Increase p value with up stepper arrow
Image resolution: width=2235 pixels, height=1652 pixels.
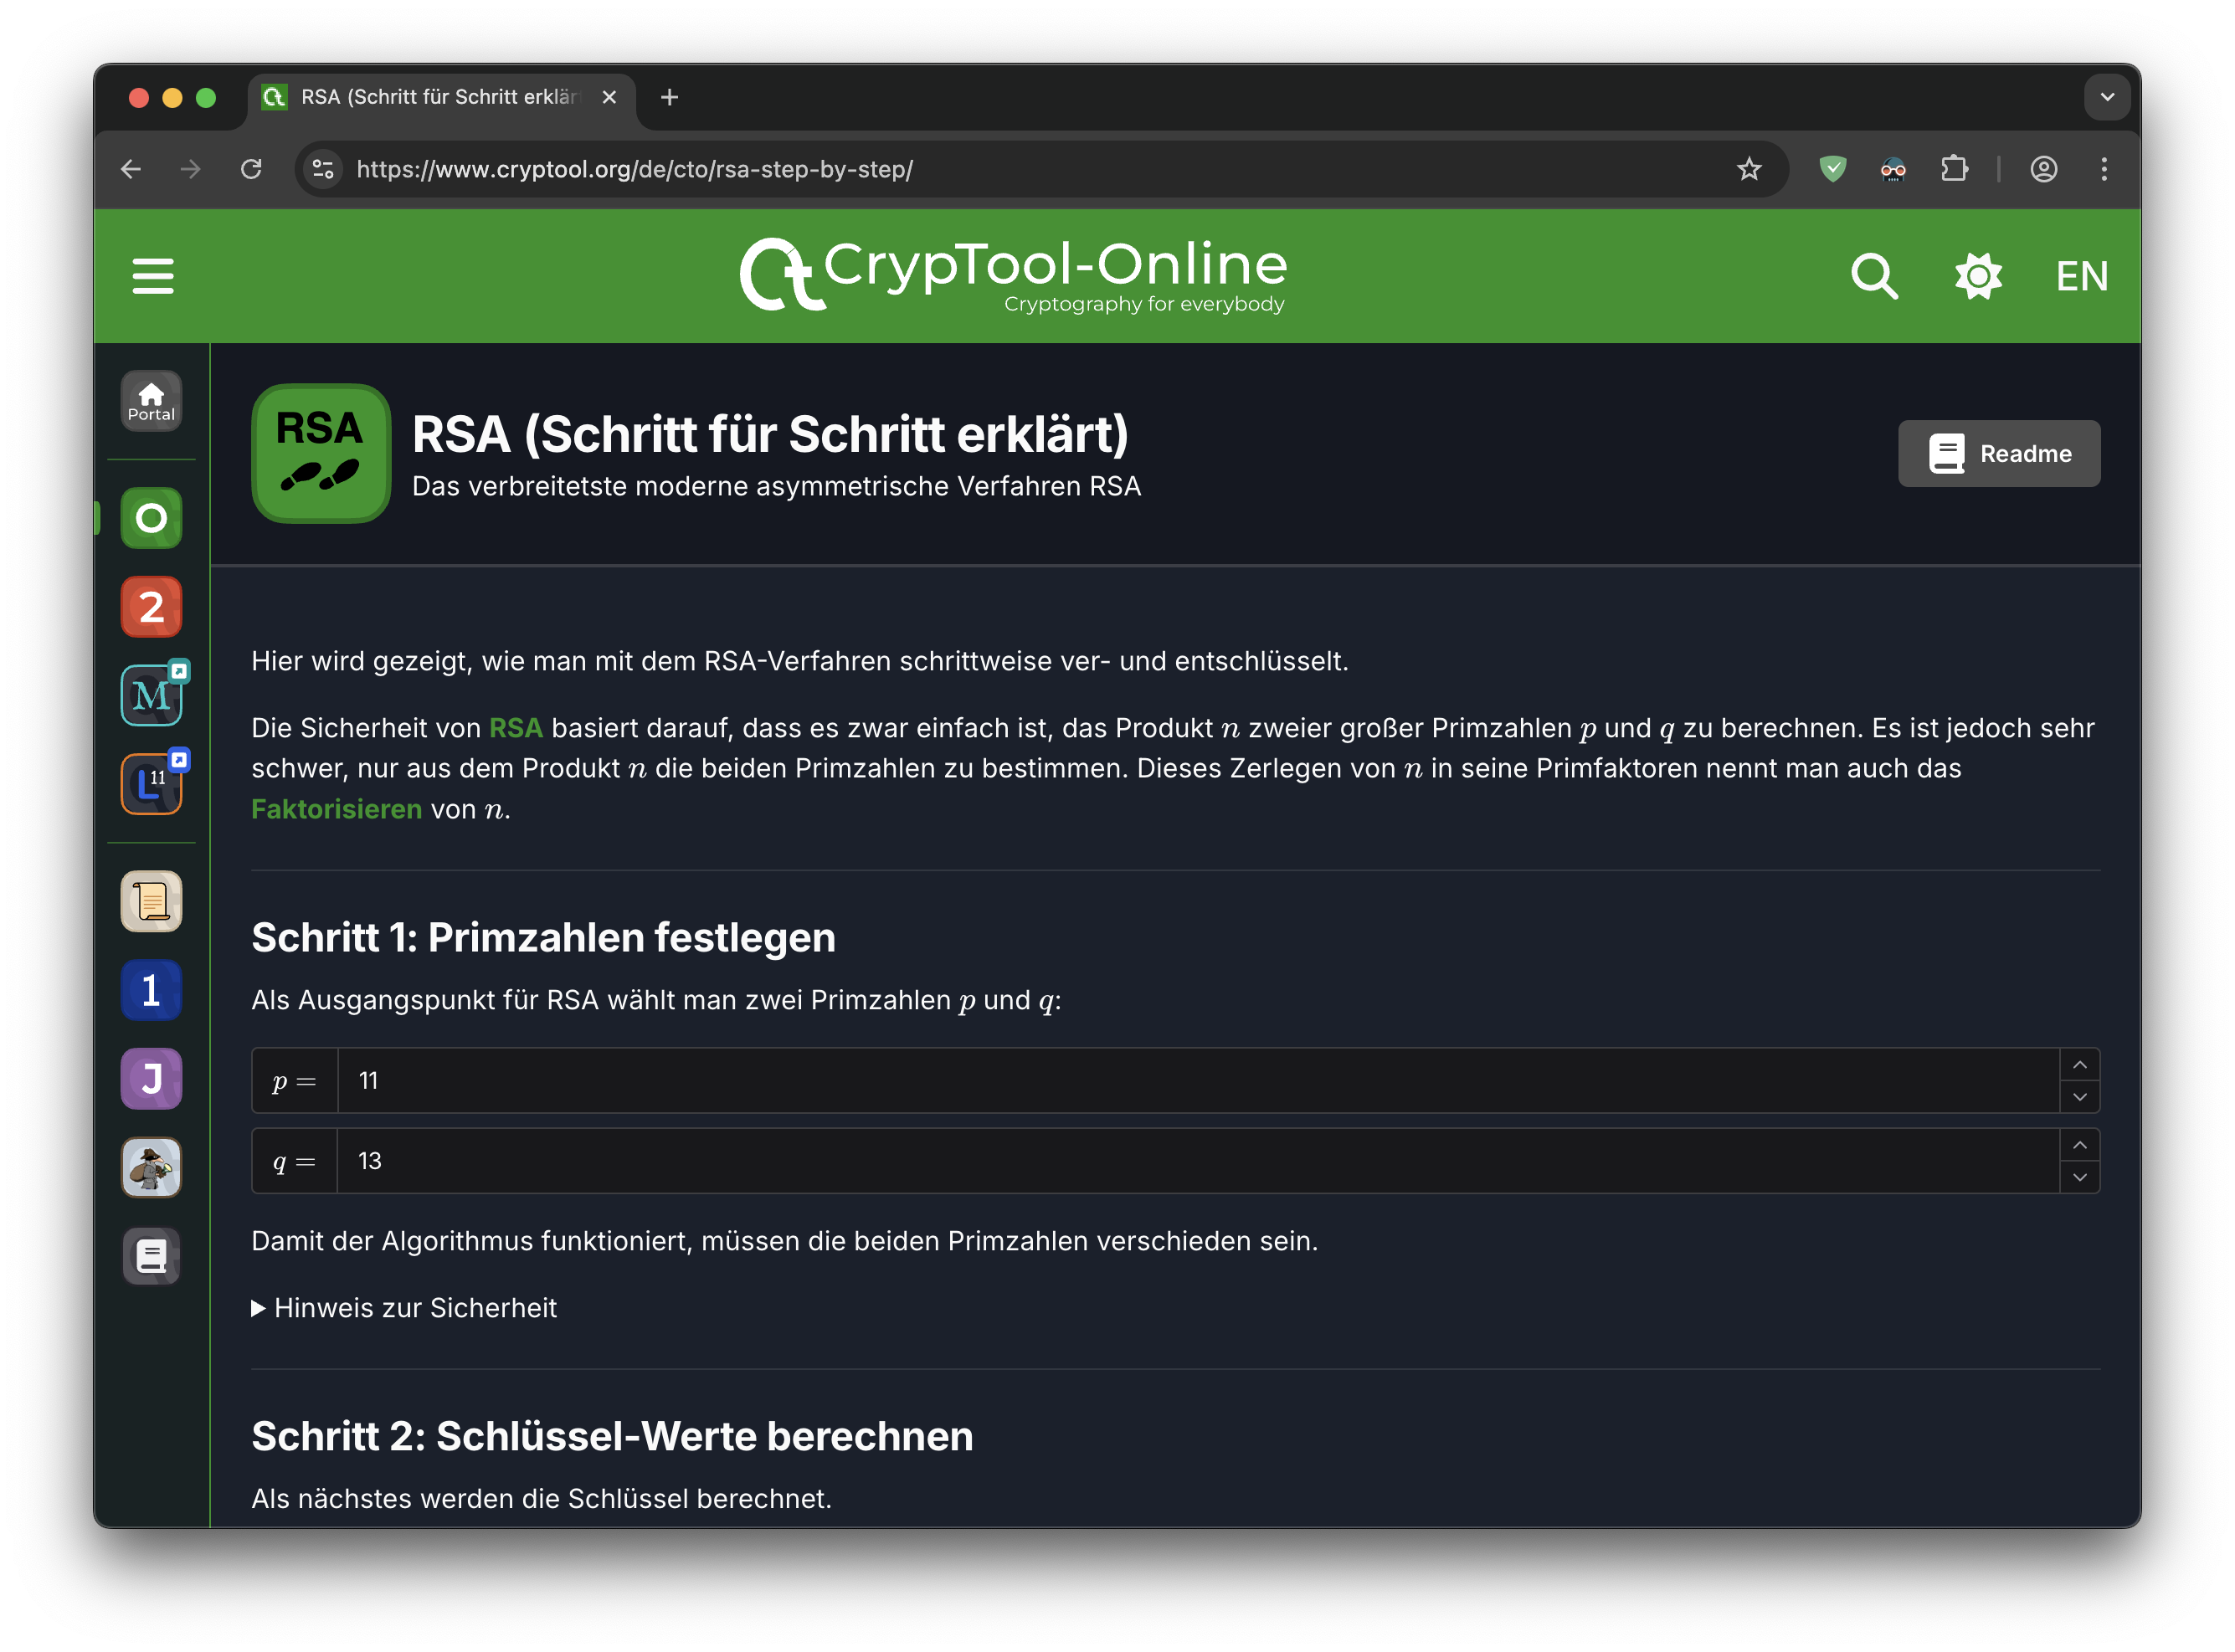click(x=2079, y=1065)
